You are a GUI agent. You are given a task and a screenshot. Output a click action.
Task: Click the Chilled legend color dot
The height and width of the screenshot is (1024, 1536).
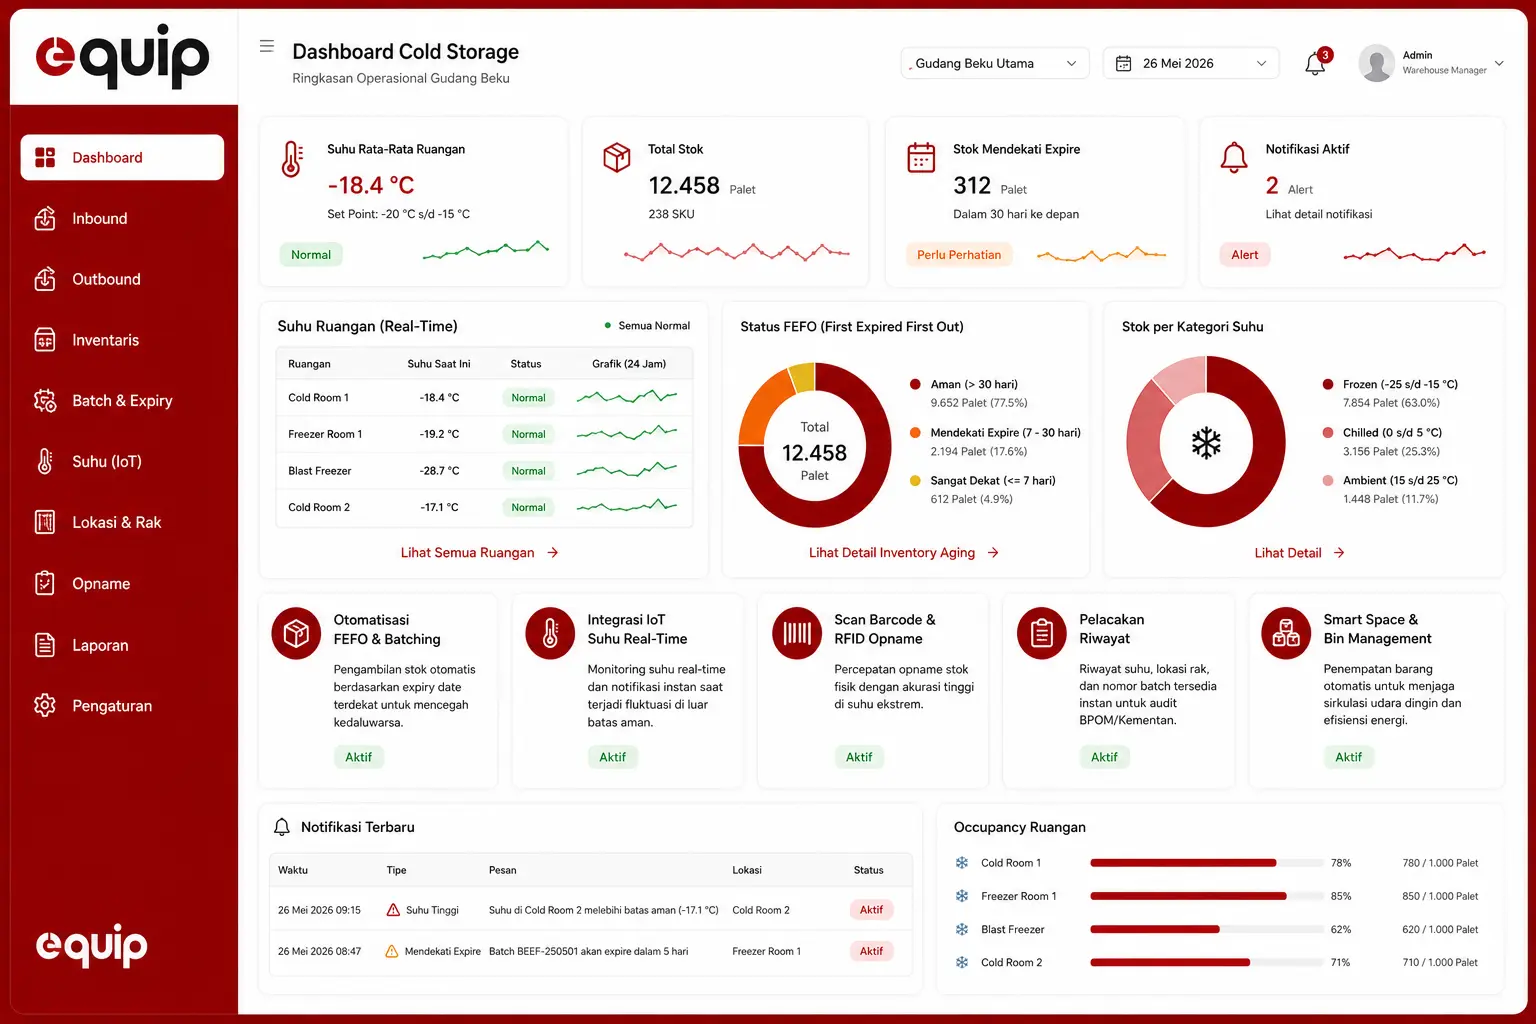1328,432
